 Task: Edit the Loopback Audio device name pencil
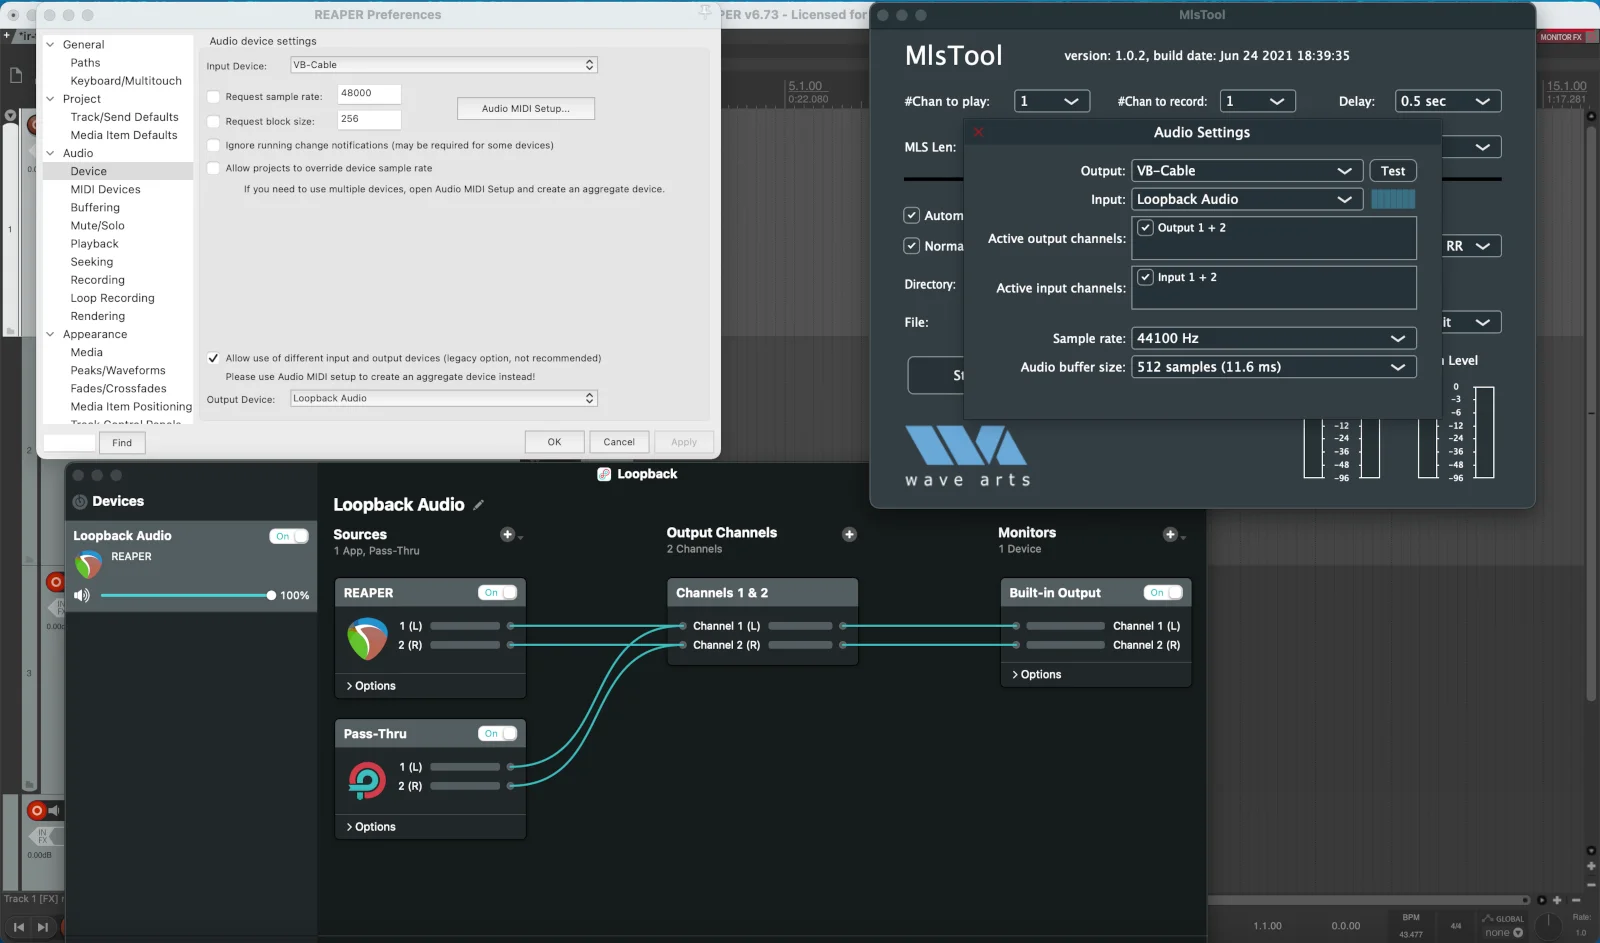(x=478, y=505)
